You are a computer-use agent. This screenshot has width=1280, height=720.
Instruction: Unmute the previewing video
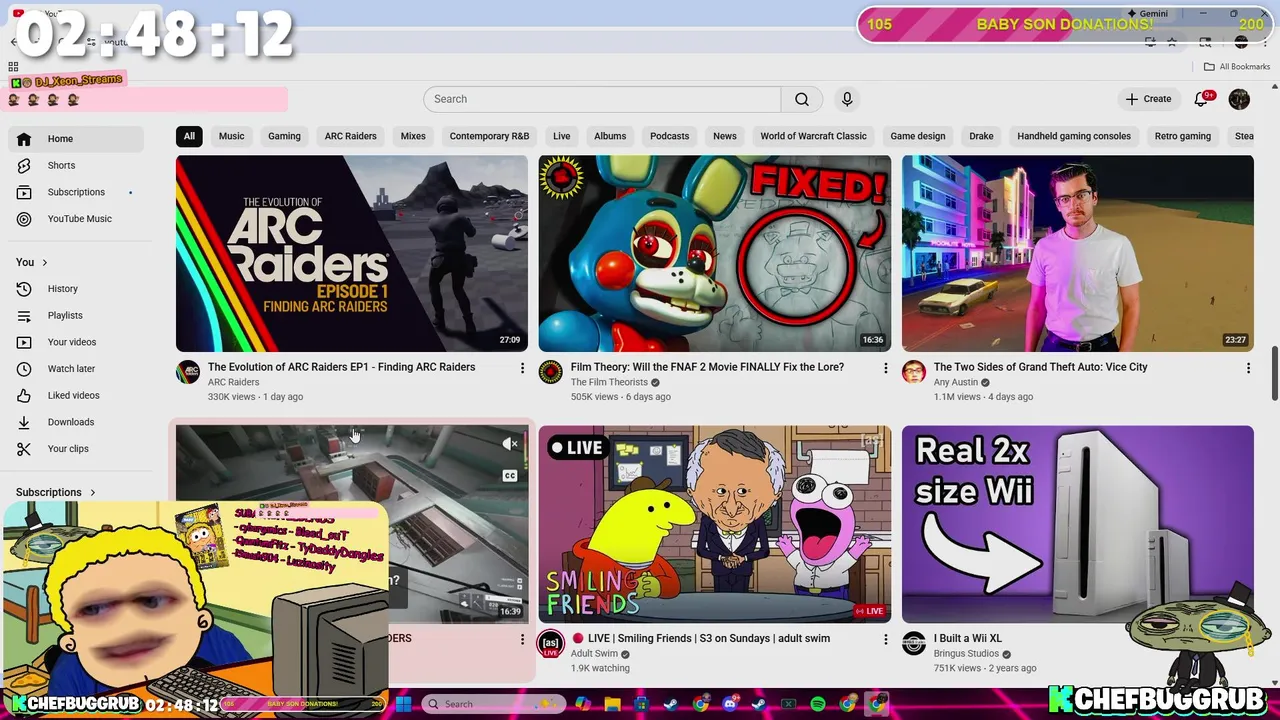[x=510, y=444]
